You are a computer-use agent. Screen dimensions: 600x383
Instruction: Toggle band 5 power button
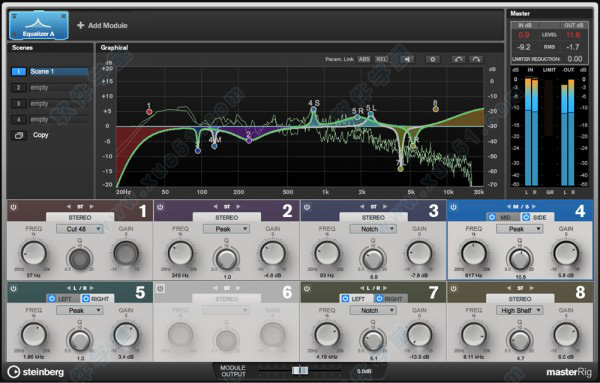(13, 288)
